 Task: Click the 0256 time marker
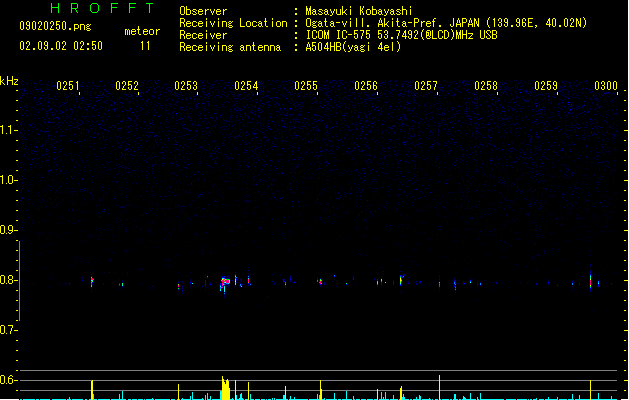tap(366, 86)
